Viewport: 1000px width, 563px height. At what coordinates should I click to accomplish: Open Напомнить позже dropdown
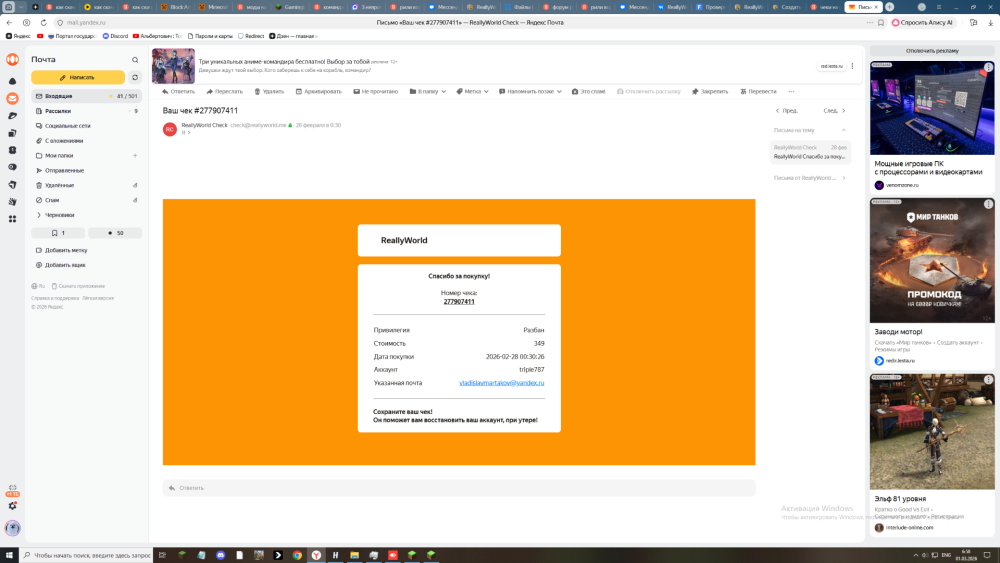tap(530, 92)
